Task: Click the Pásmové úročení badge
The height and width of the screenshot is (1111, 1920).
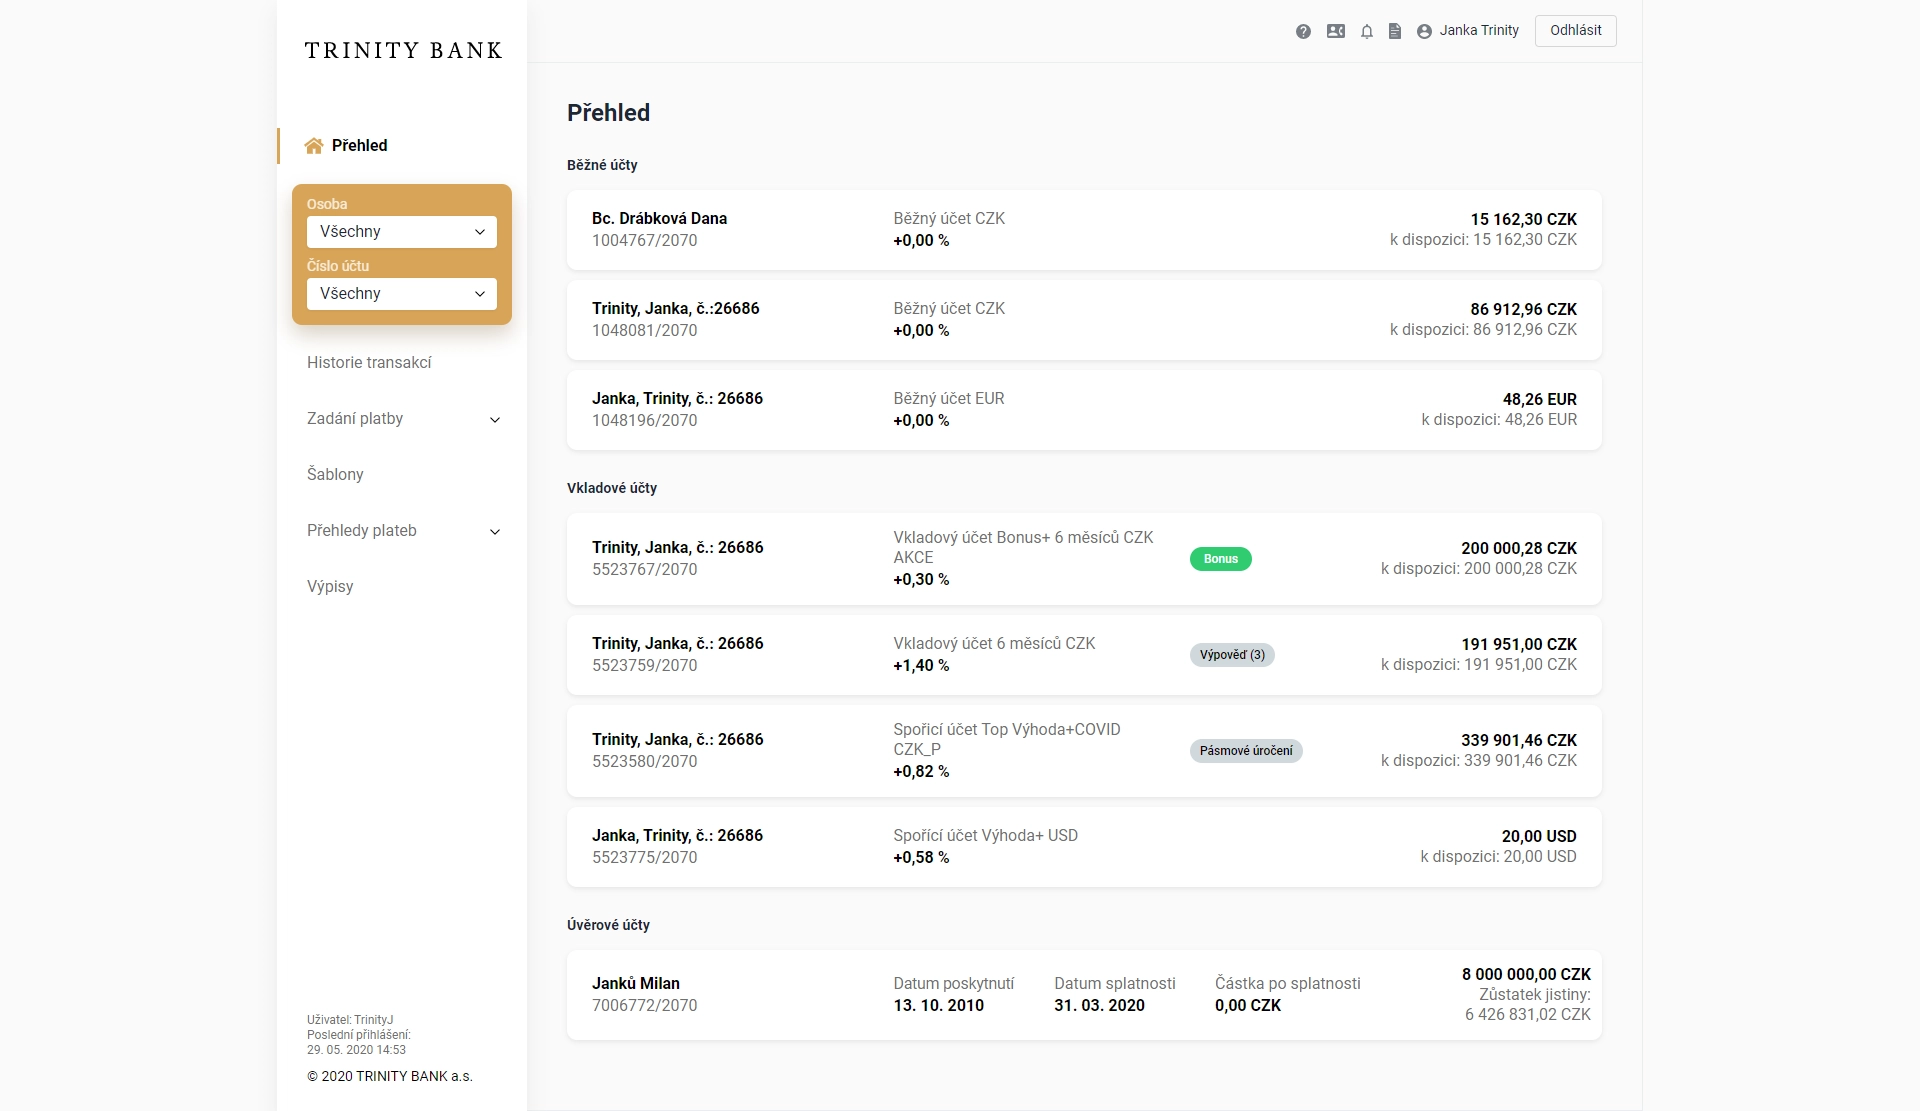Action: [x=1246, y=751]
